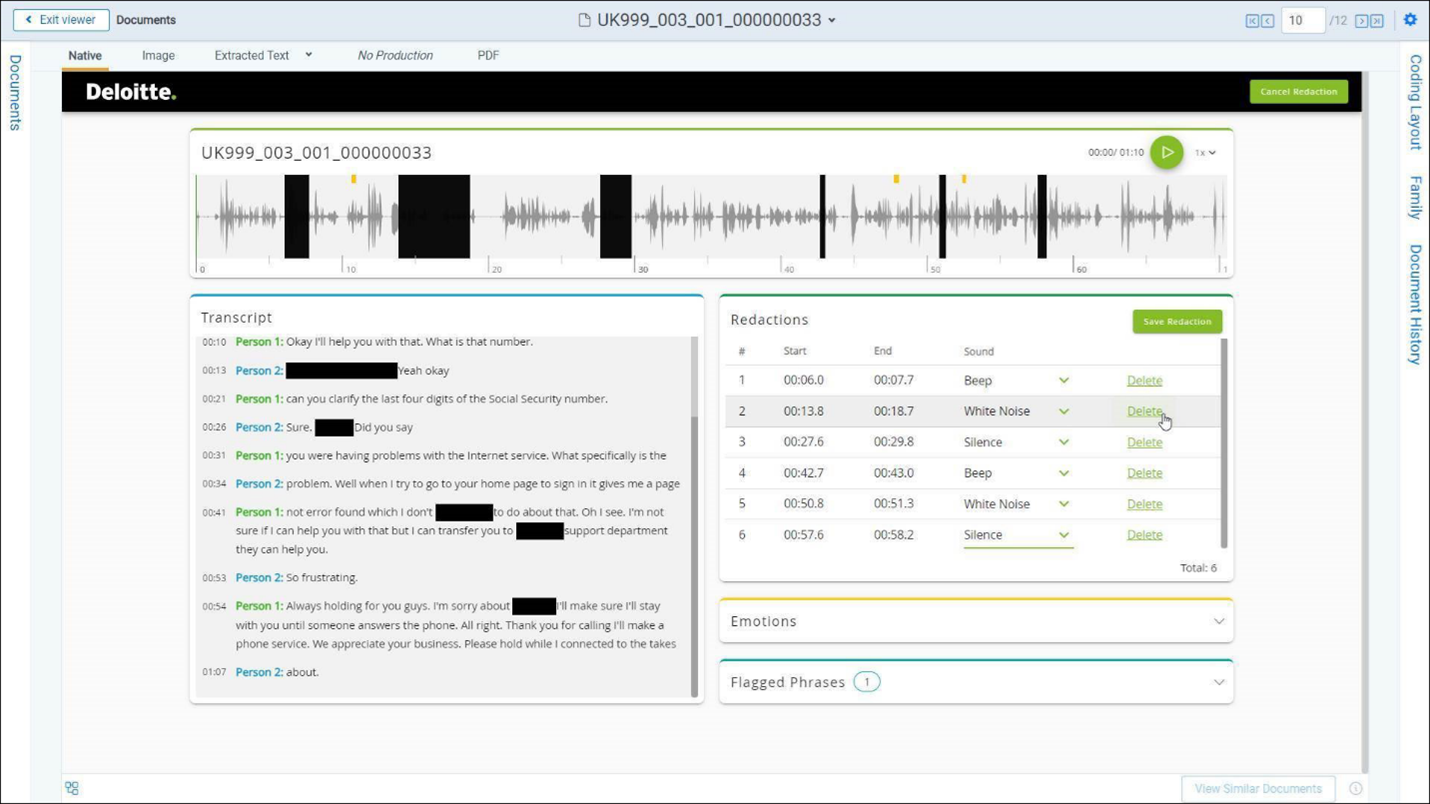Click the Save Redaction button
The image size is (1430, 804).
pyautogui.click(x=1177, y=322)
